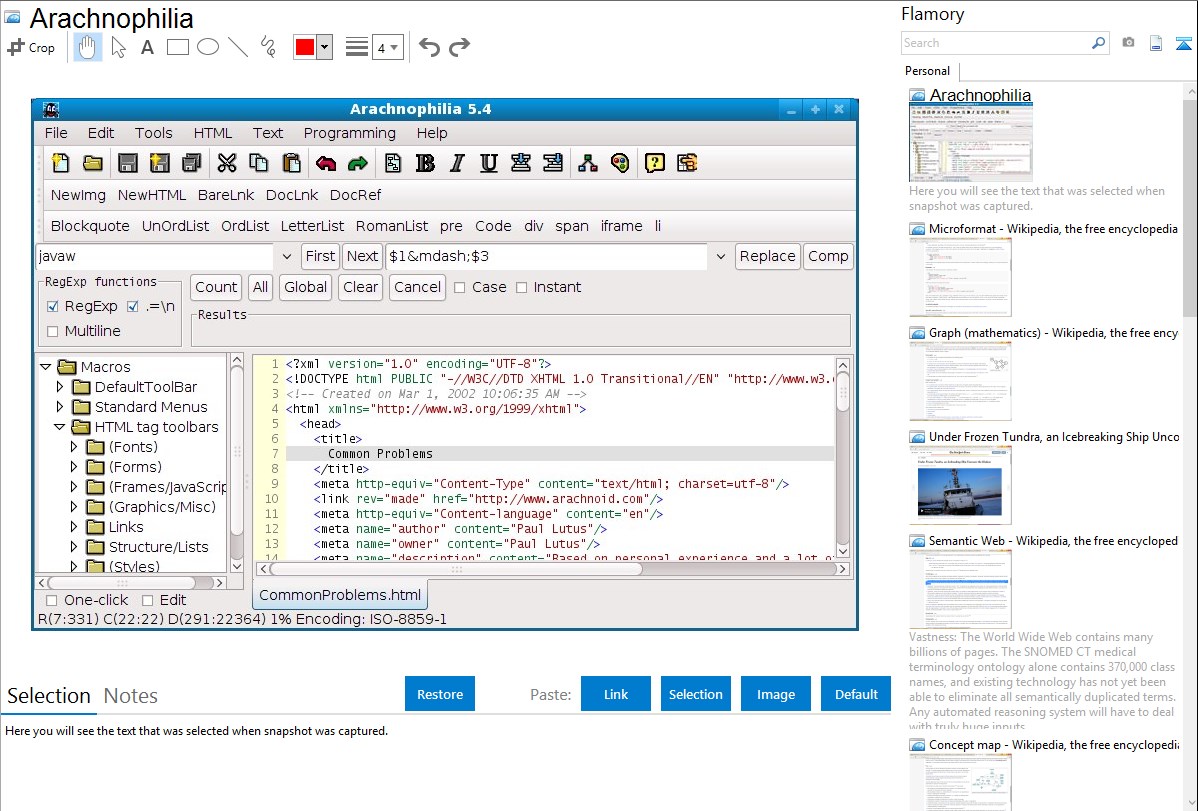Expand the Standard Menus folder
Screen dimensions: 1198x811
[60, 407]
